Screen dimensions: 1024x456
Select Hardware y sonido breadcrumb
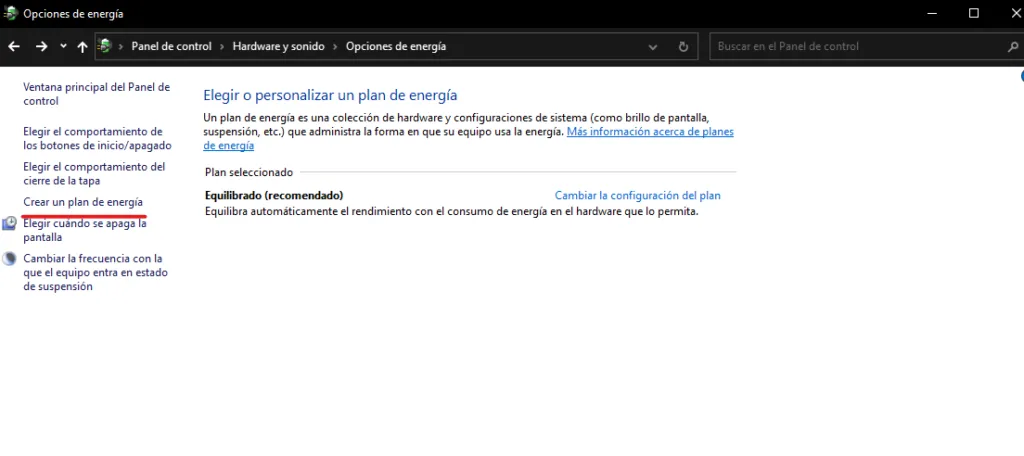[278, 46]
